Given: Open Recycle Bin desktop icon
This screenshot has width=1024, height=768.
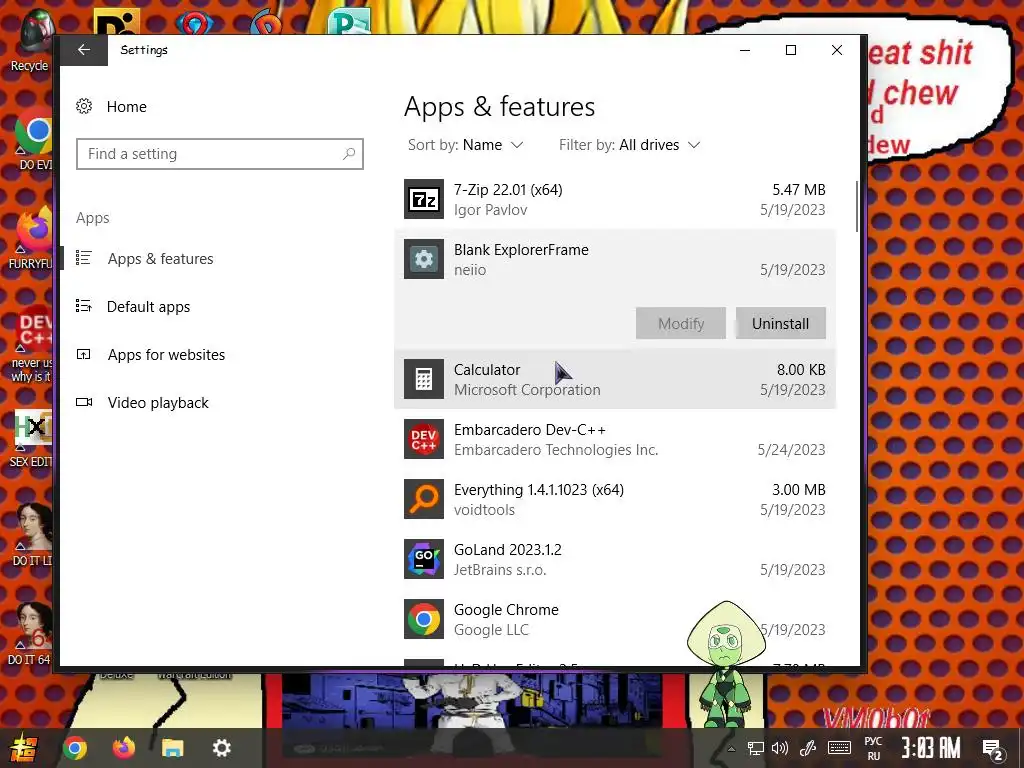Looking at the screenshot, I should pyautogui.click(x=31, y=40).
